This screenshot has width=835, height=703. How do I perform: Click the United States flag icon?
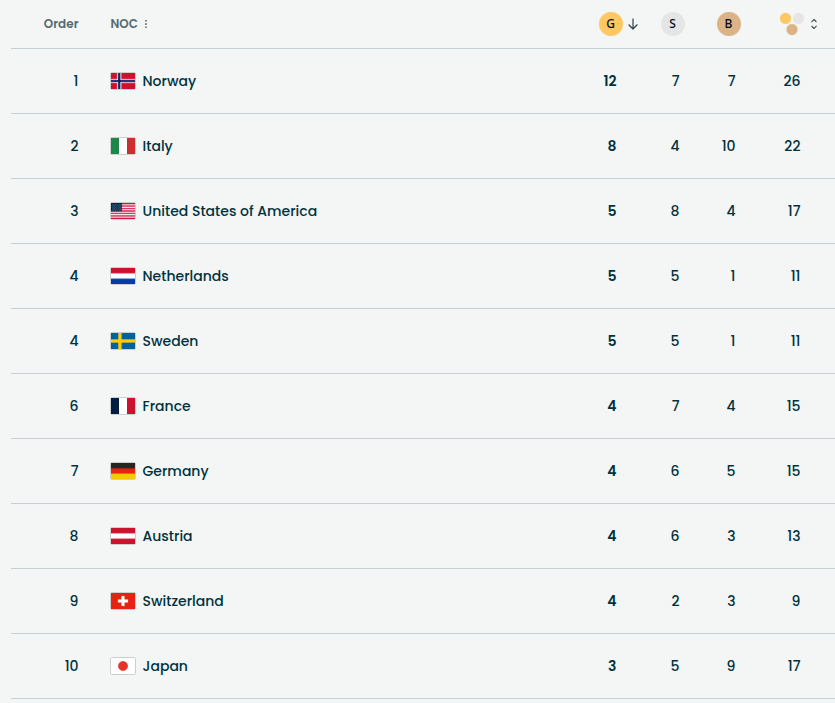(122, 211)
